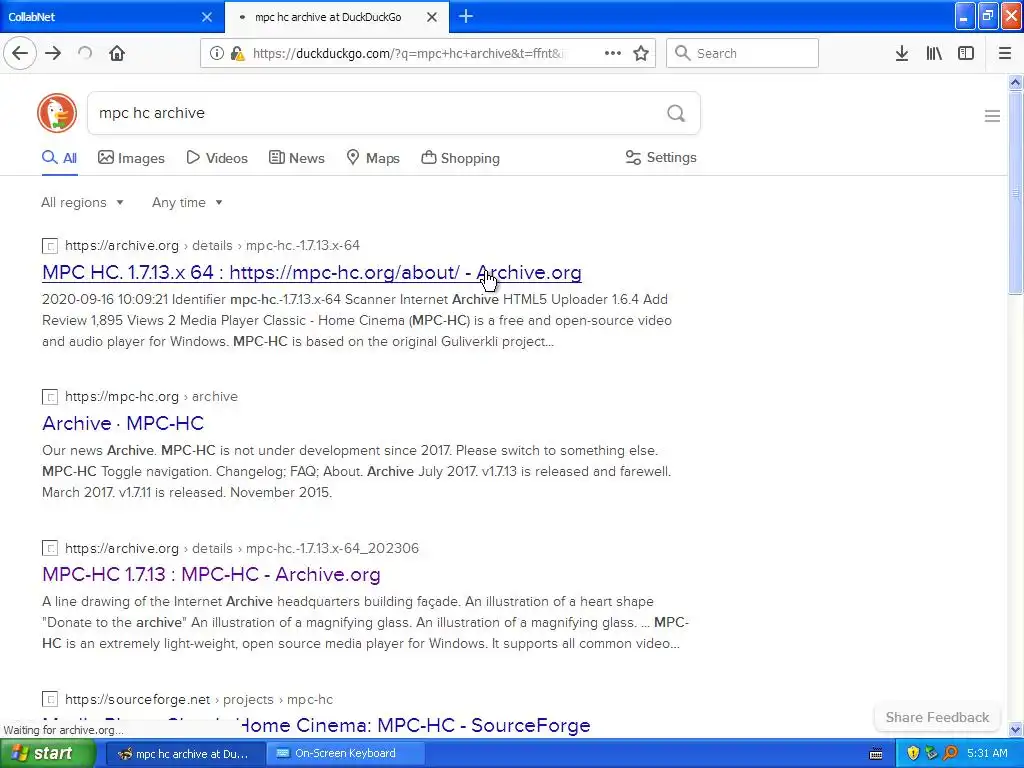Go back with the browser back arrow
The image size is (1024, 768).
tap(20, 53)
